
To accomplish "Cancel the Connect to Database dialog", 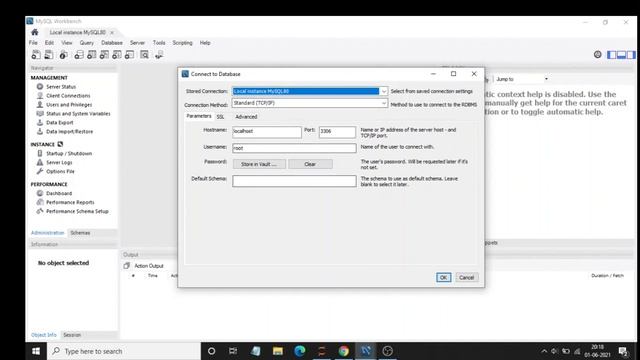I will (x=467, y=278).
